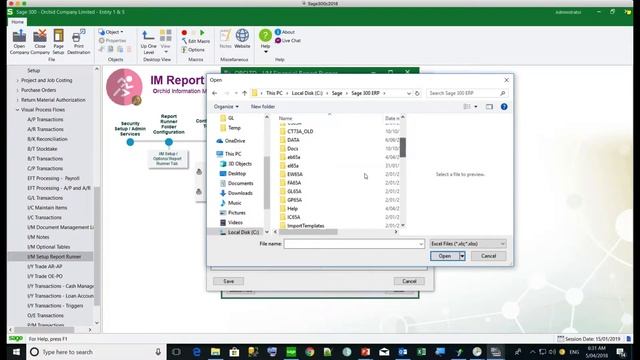
Task: Select Desktop in the navigation pane
Action: click(233, 173)
